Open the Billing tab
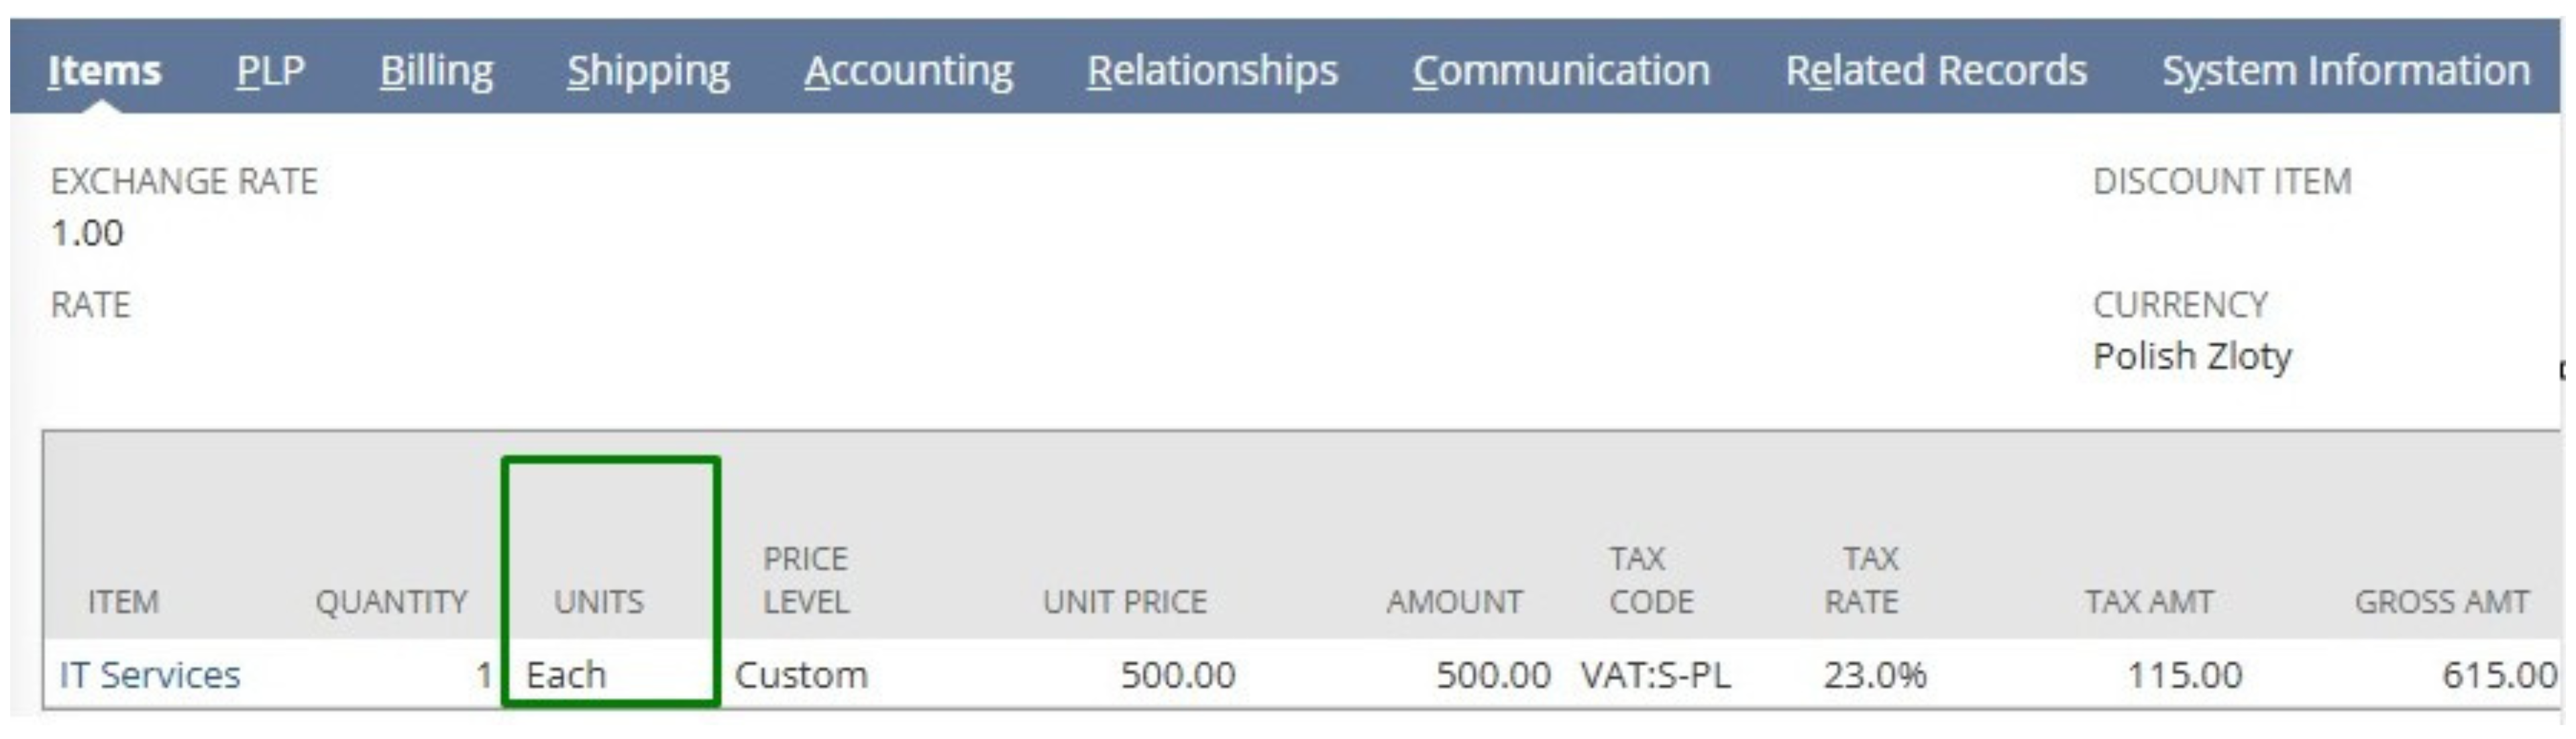 coord(436,71)
